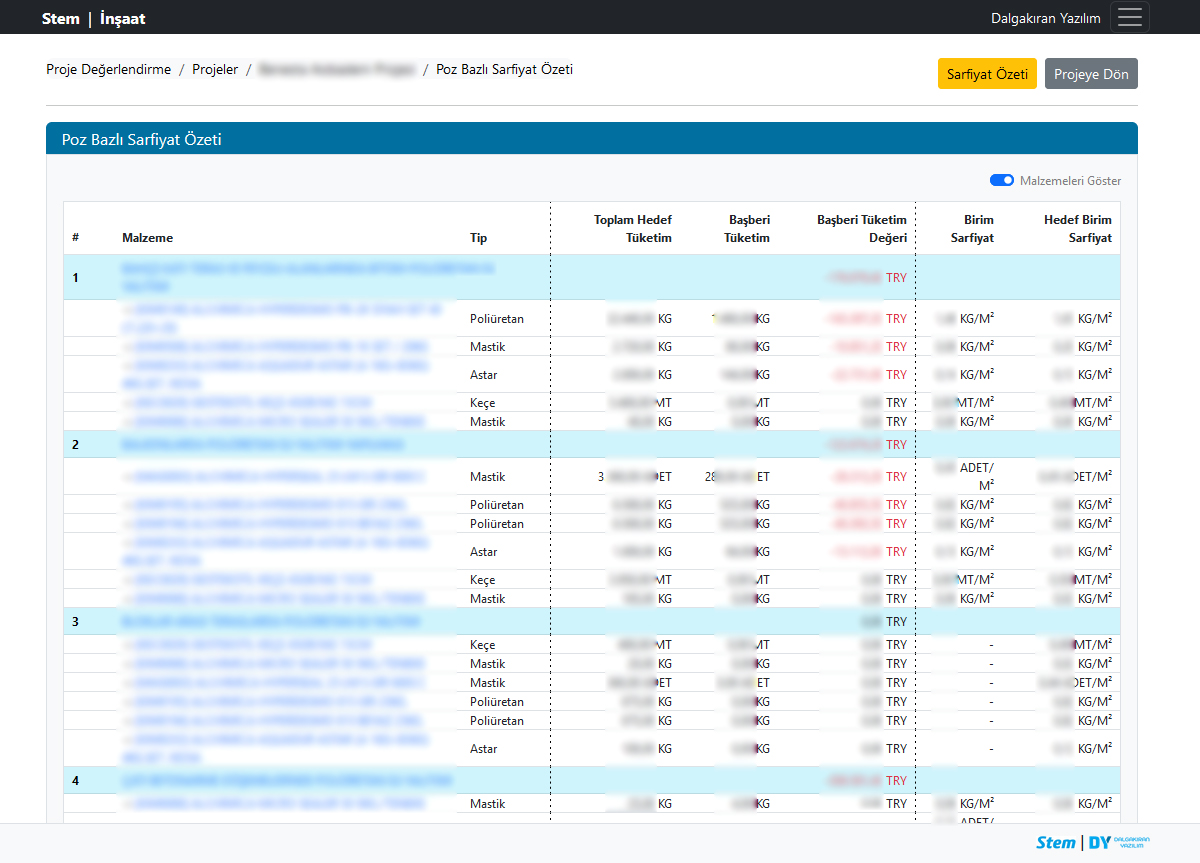
Task: Click the Başberi Tüketim Değeri column header
Action: (861, 229)
